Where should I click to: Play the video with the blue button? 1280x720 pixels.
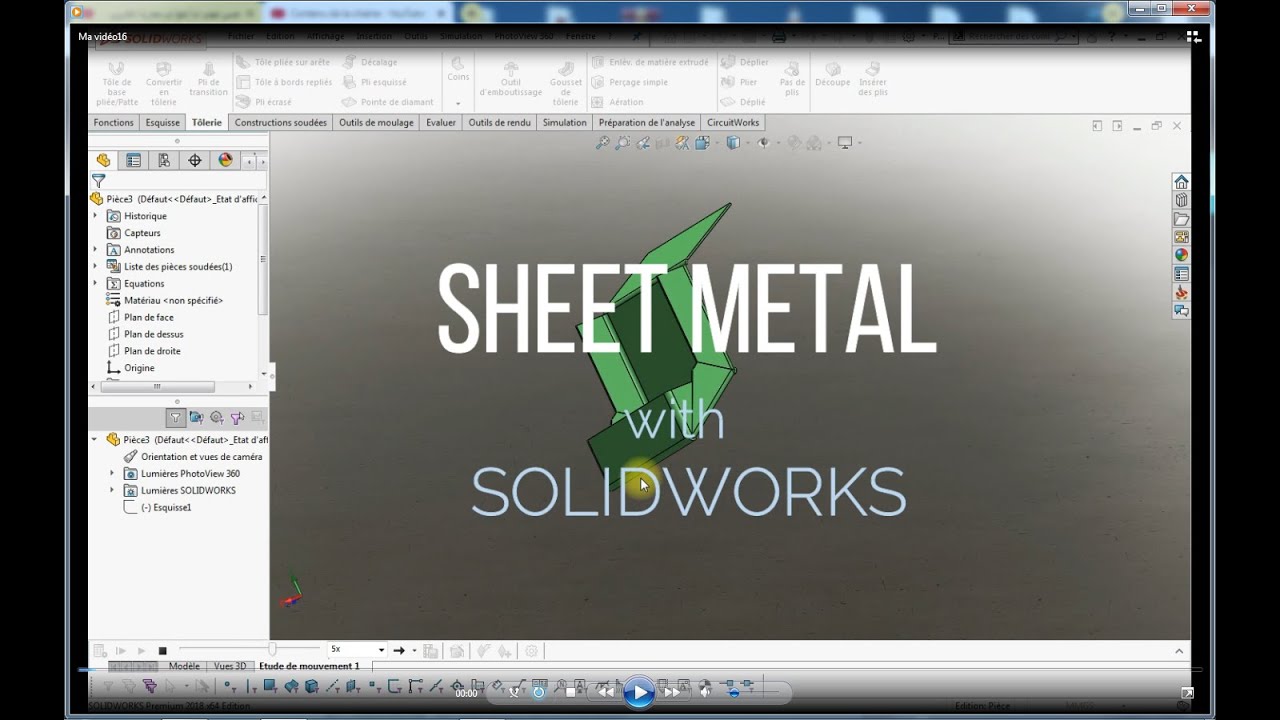[x=638, y=692]
